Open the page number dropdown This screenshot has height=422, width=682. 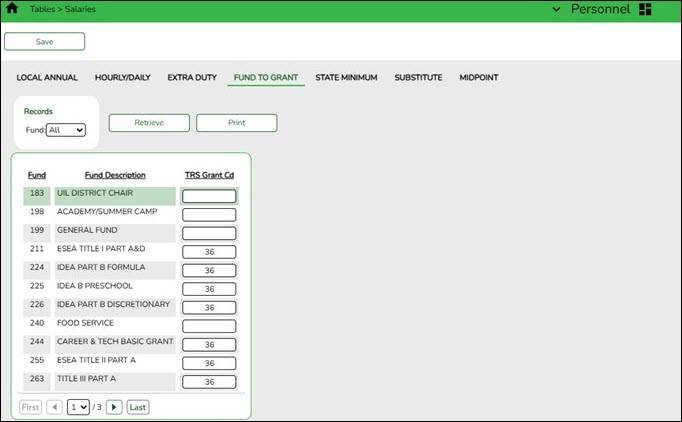[78, 407]
